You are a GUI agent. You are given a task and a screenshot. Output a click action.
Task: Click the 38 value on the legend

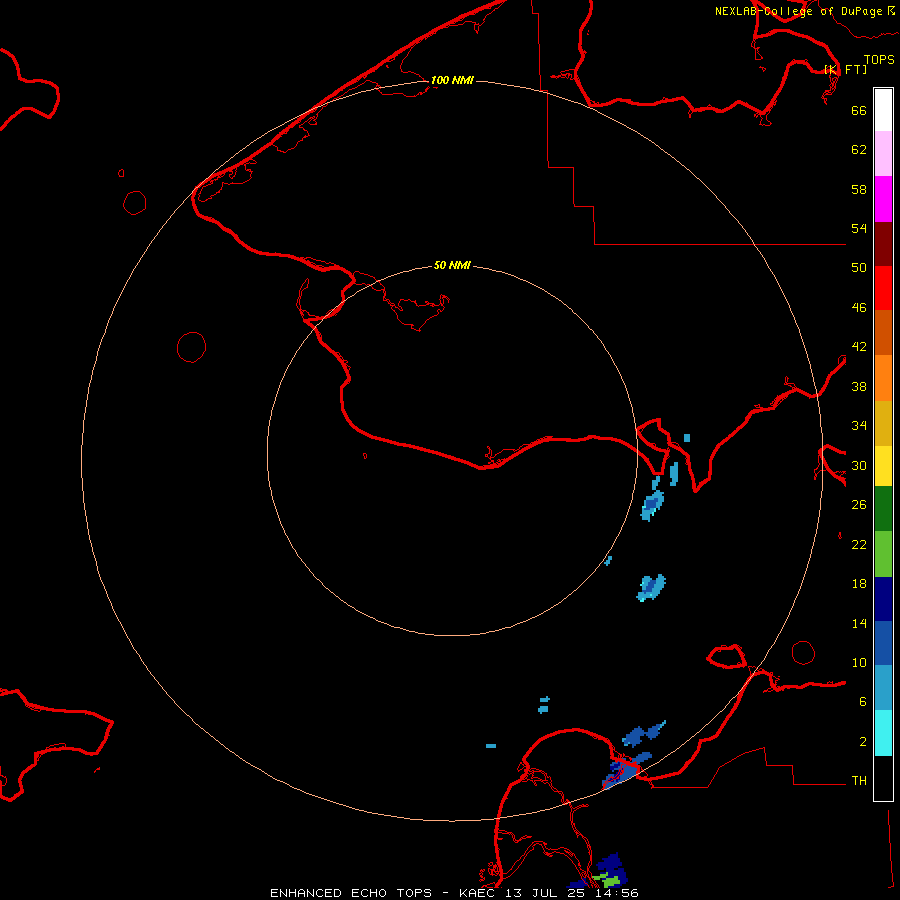click(859, 386)
